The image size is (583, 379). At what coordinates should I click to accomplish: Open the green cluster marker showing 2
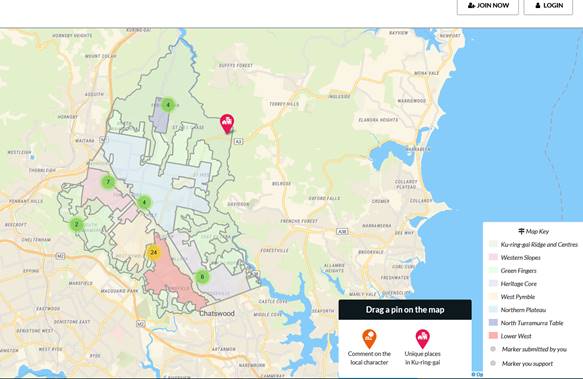click(77, 224)
